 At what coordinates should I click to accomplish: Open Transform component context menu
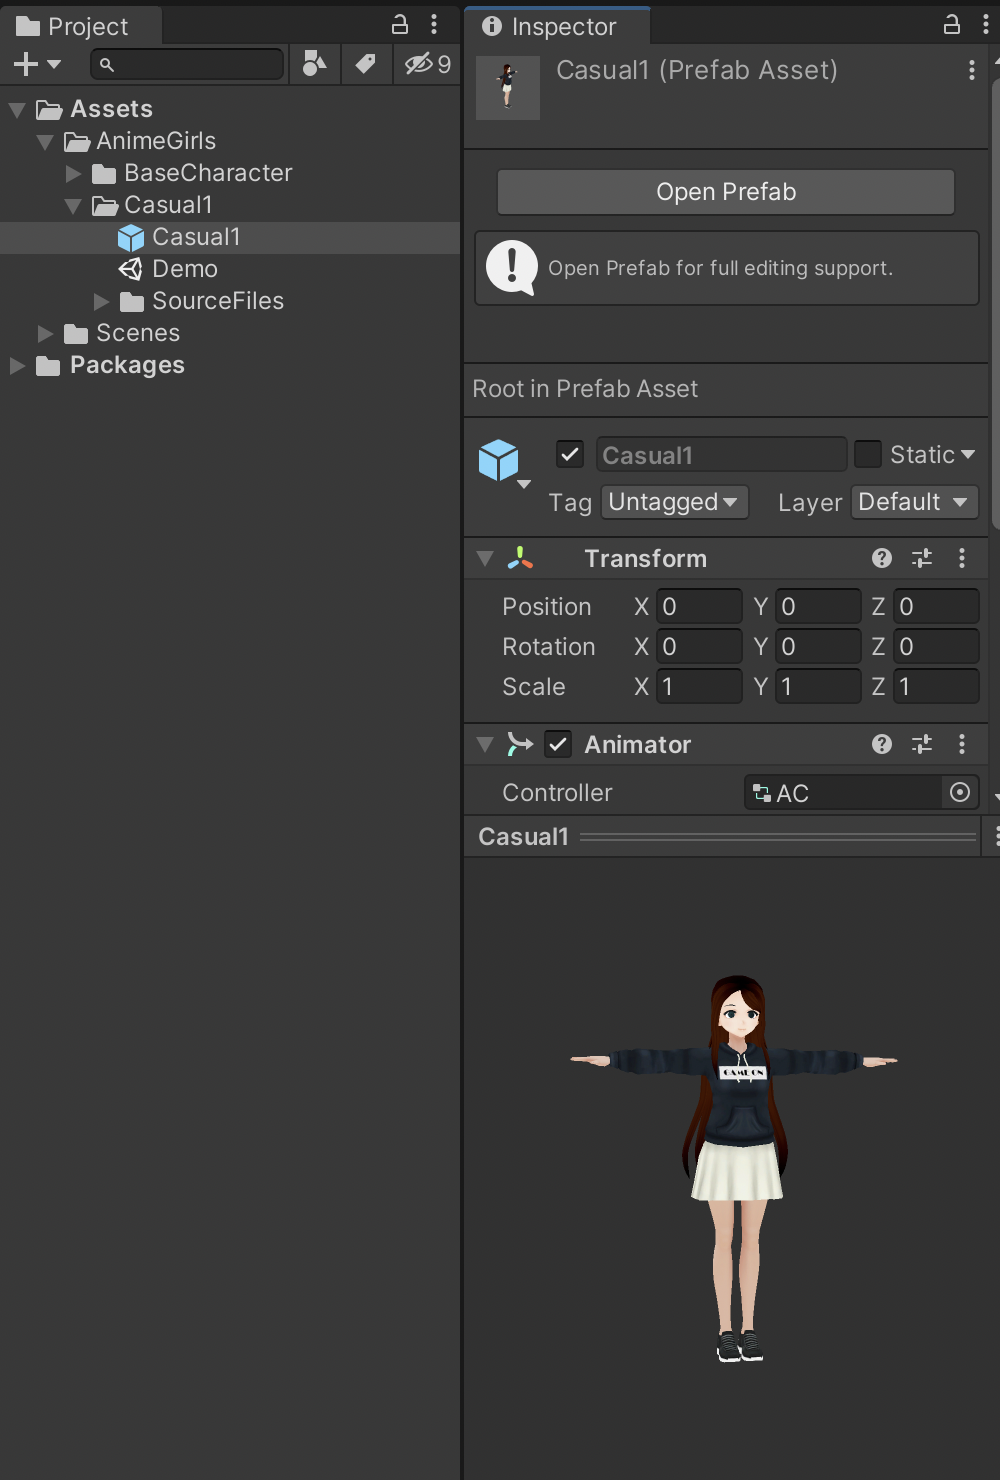pyautogui.click(x=962, y=558)
